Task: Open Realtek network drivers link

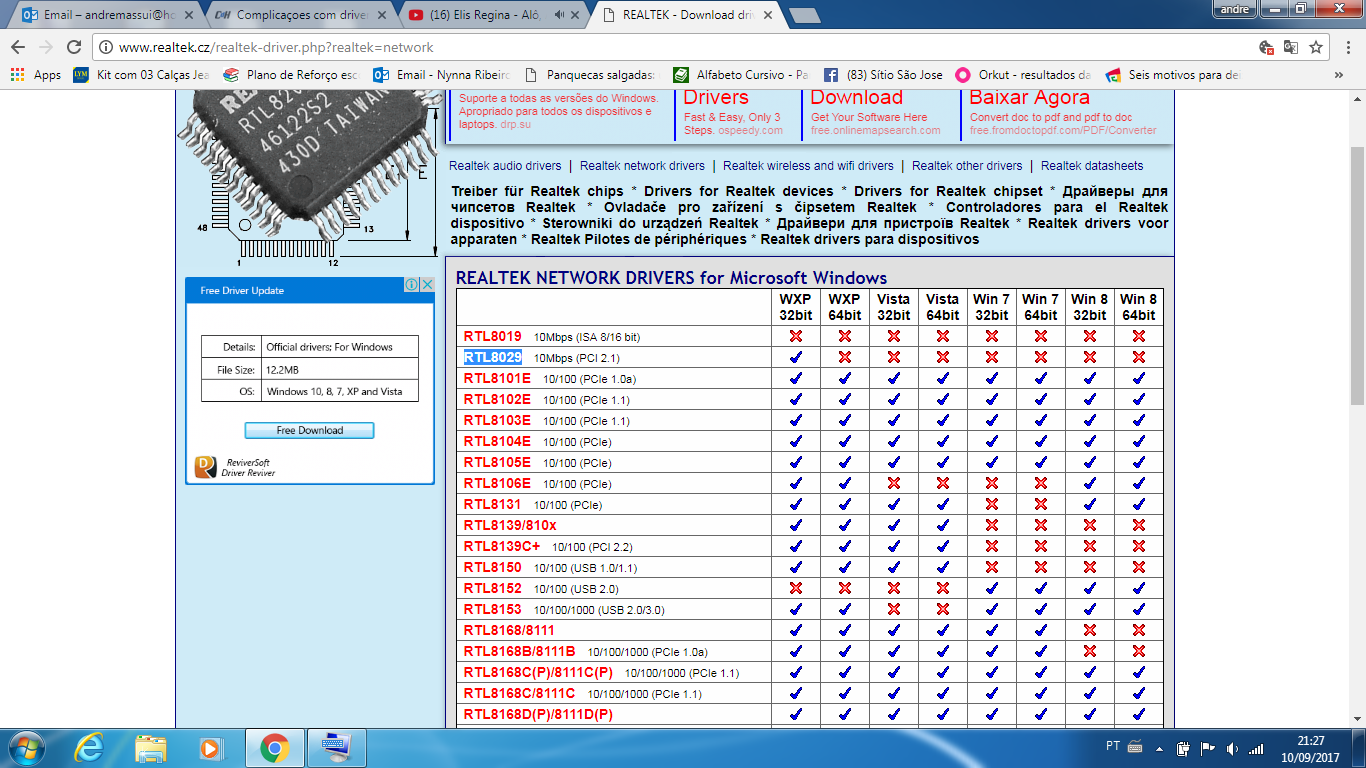Action: [x=642, y=166]
